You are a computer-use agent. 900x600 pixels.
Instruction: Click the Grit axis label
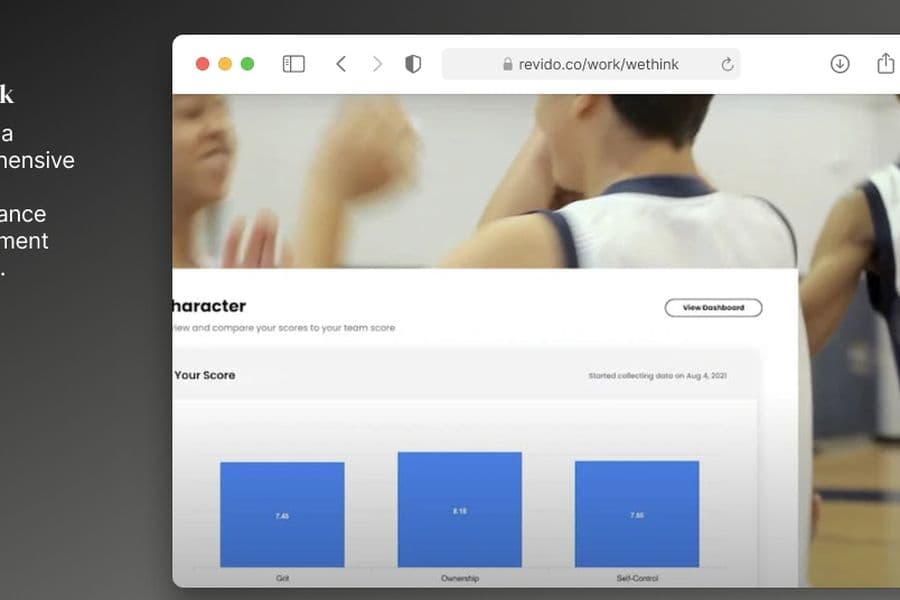[282, 578]
